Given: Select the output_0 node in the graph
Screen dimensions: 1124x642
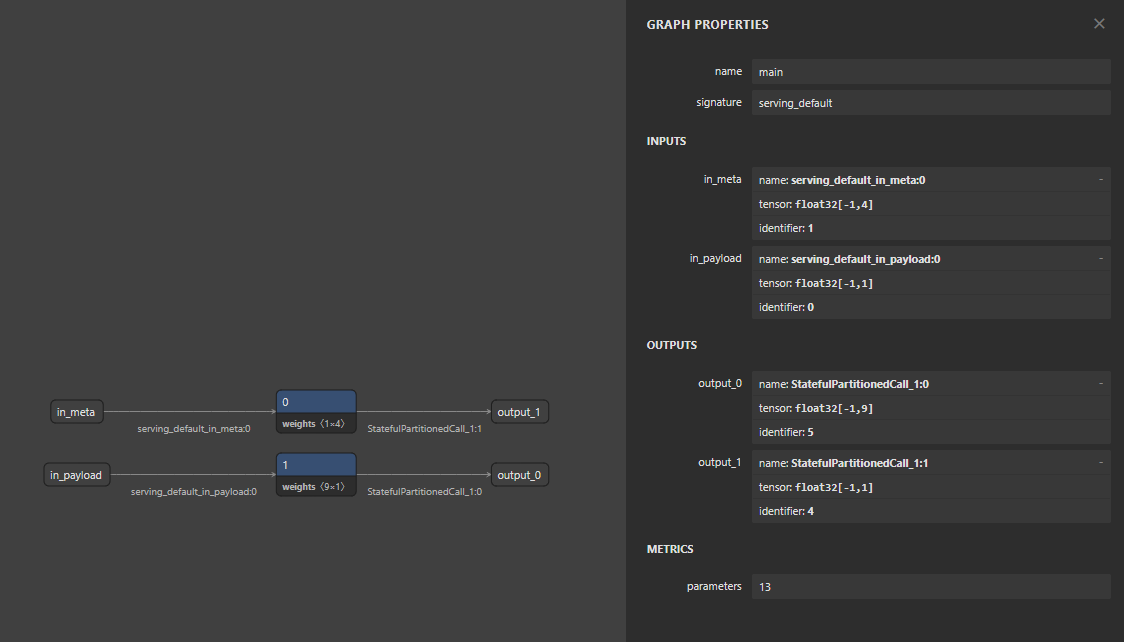Looking at the screenshot, I should coord(519,475).
